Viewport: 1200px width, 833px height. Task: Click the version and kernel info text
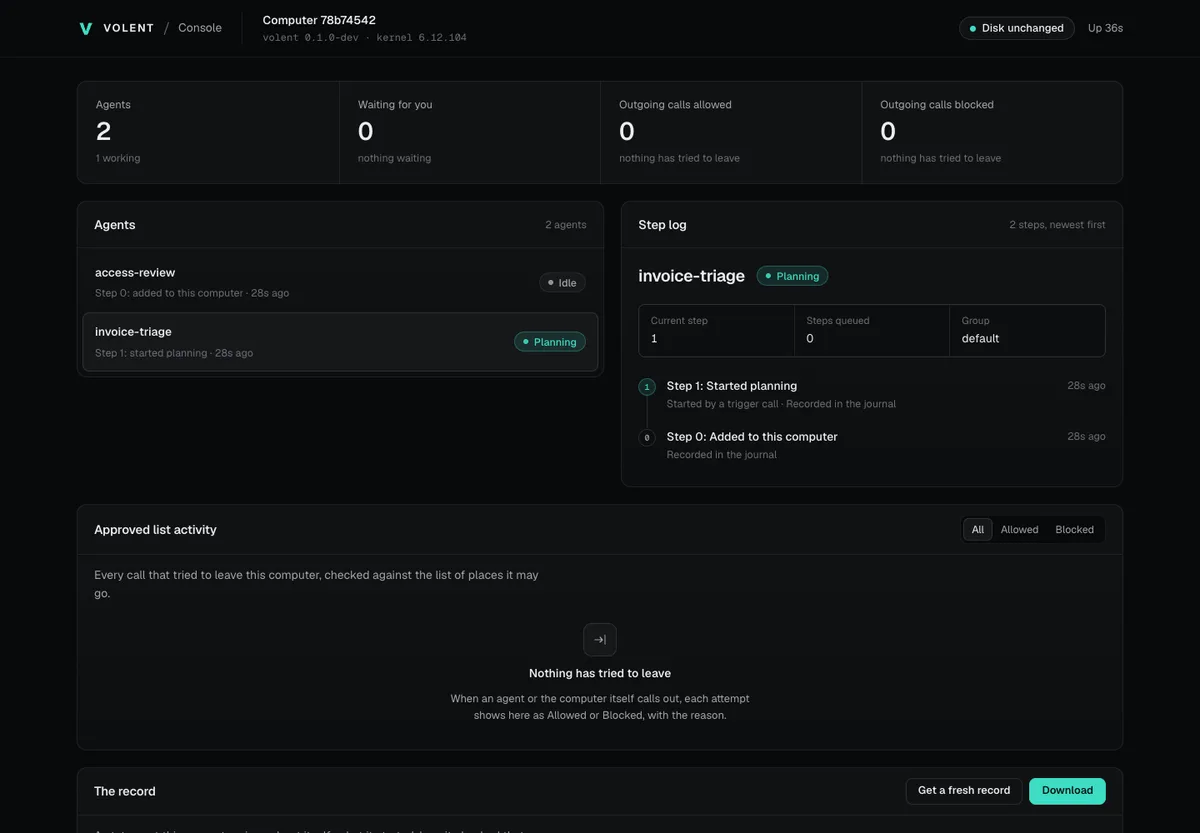(x=364, y=38)
